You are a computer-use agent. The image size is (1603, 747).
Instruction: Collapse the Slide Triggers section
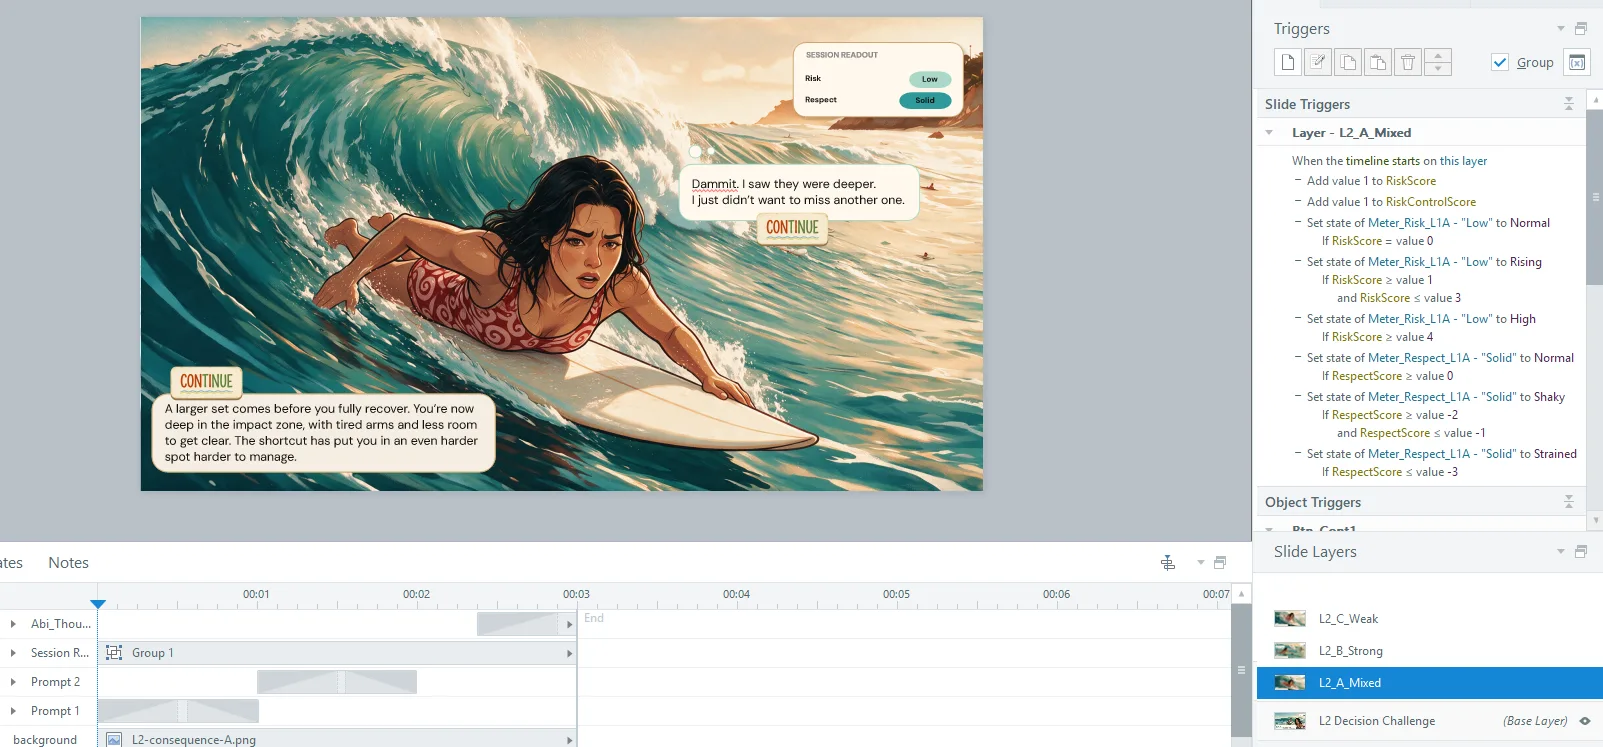tap(1569, 104)
